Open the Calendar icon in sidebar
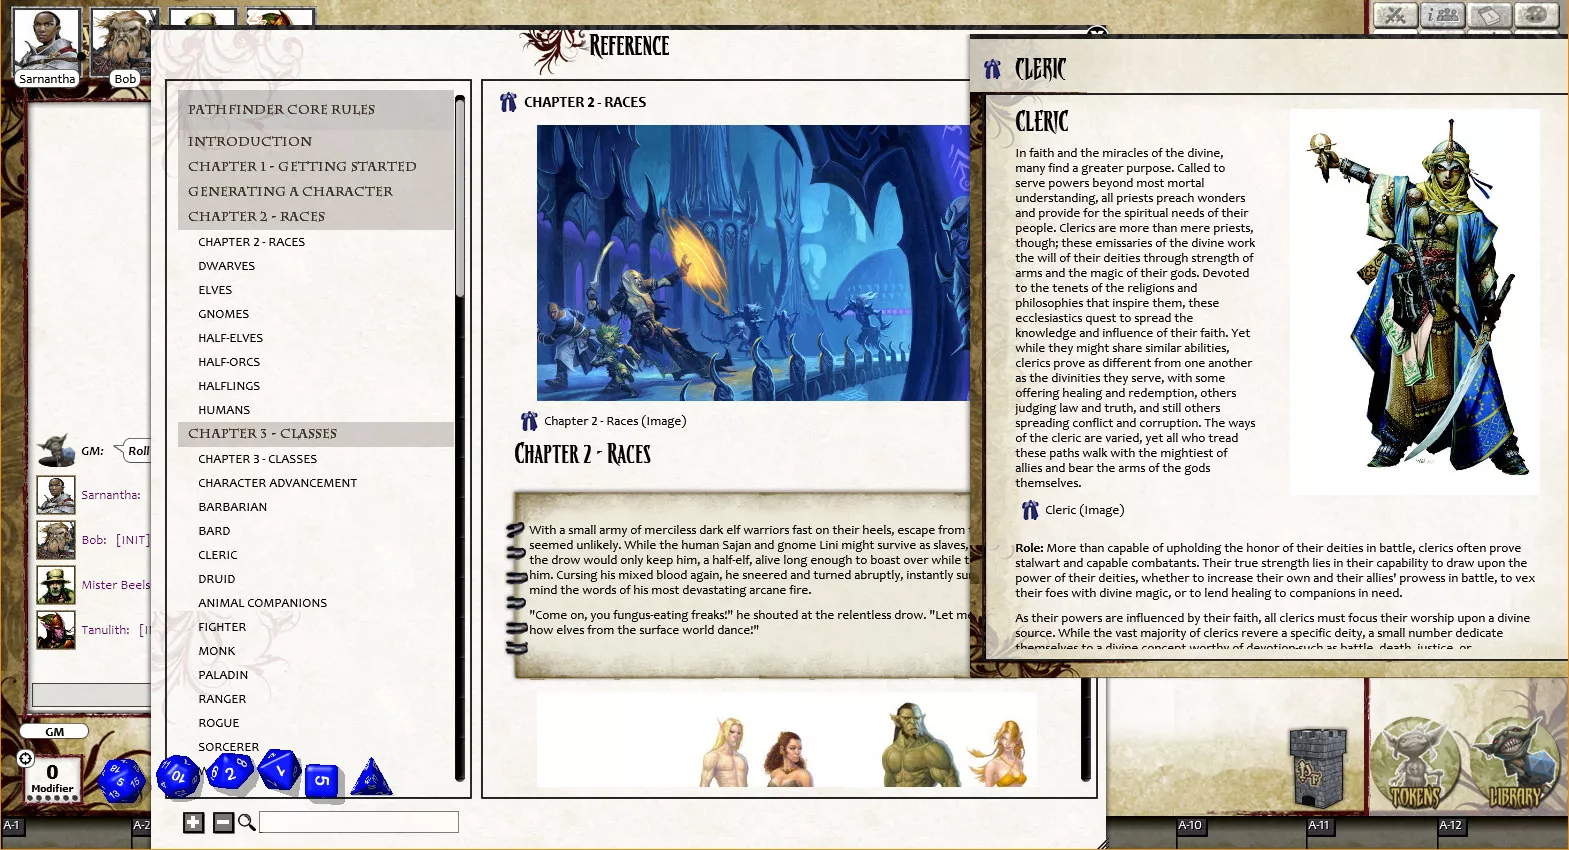The width and height of the screenshot is (1569, 850). pyautogui.click(x=1489, y=15)
